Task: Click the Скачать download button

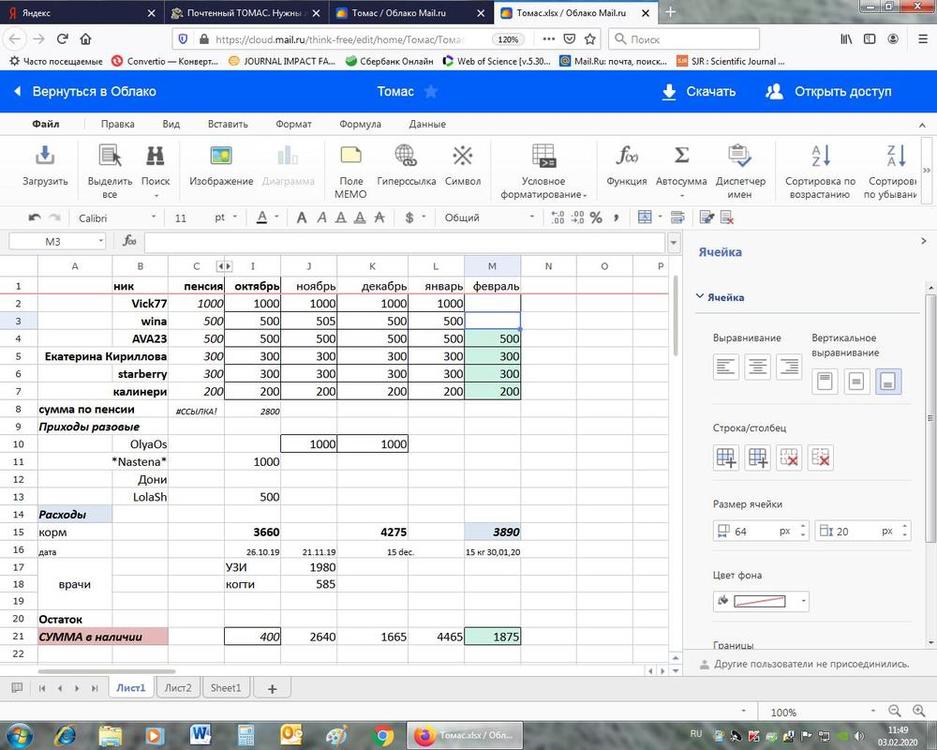Action: (x=698, y=91)
